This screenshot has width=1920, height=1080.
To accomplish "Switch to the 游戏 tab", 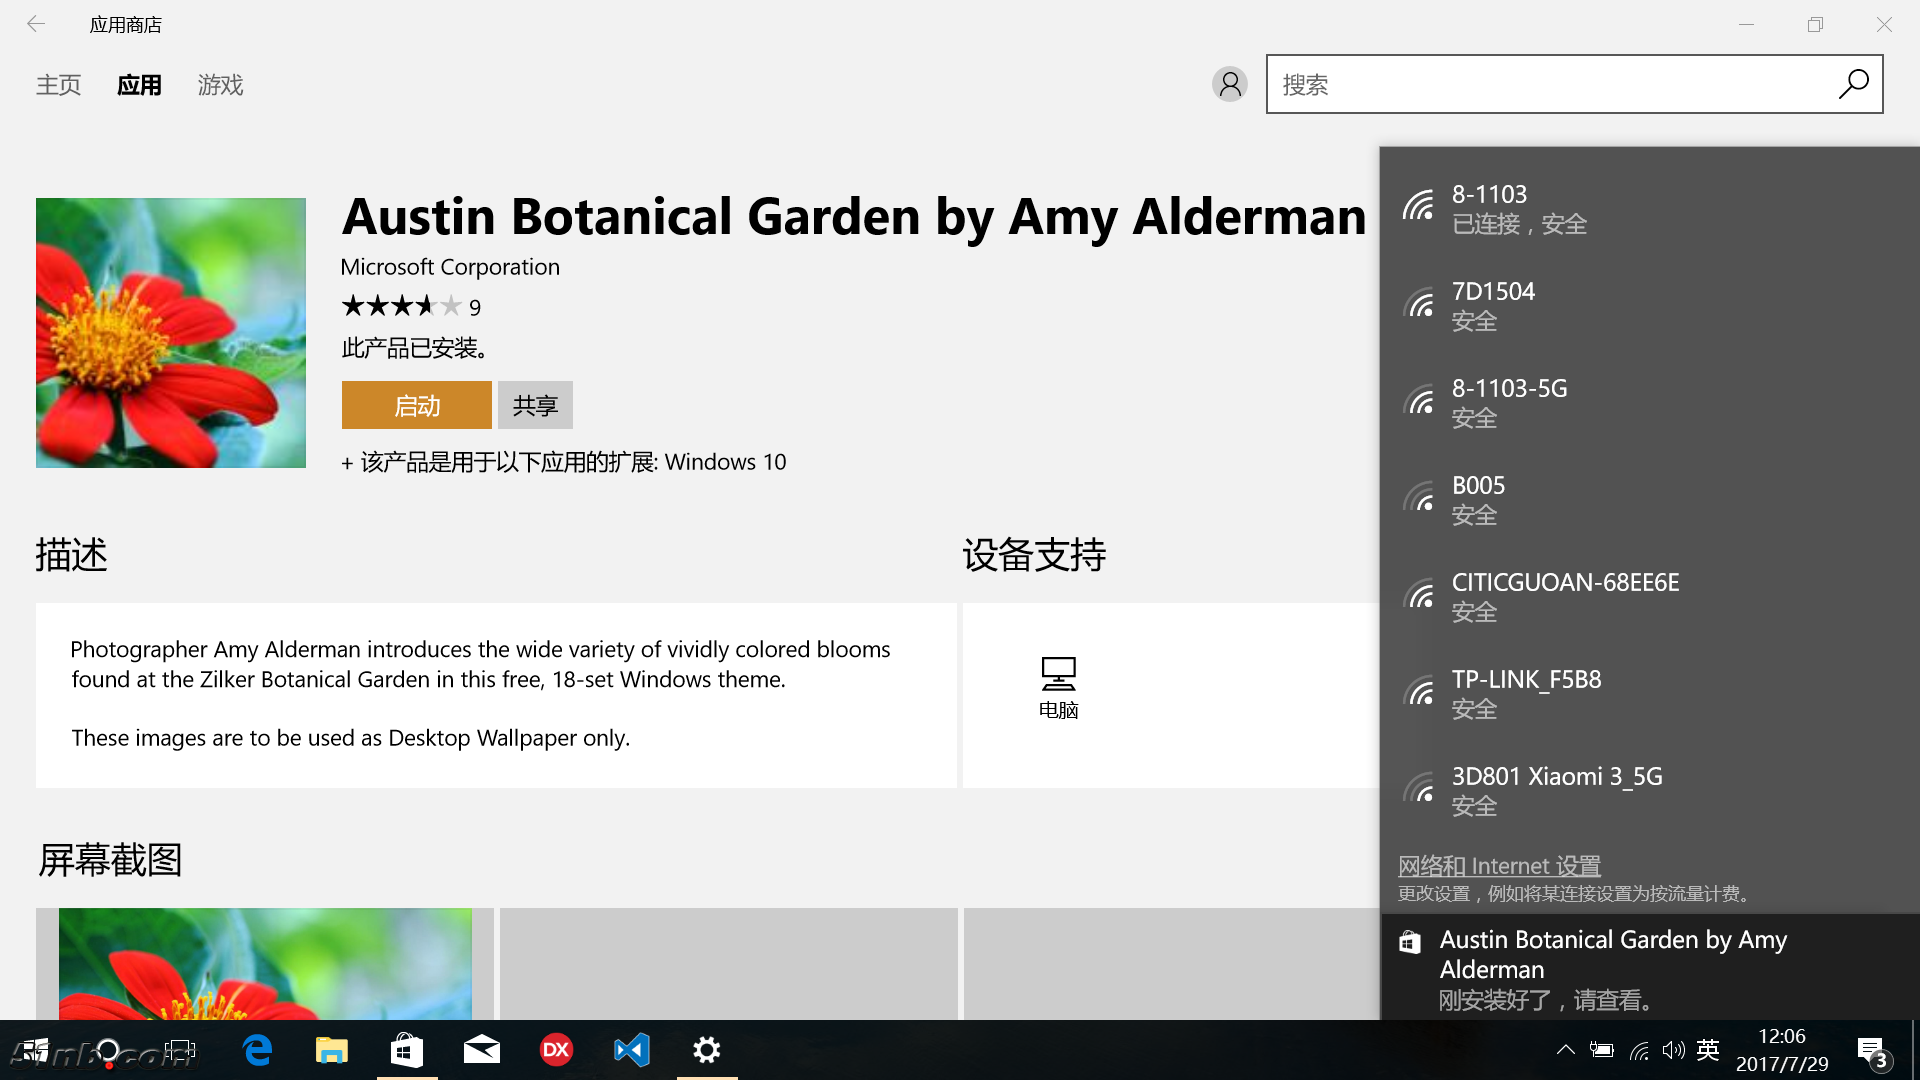I will point(220,85).
